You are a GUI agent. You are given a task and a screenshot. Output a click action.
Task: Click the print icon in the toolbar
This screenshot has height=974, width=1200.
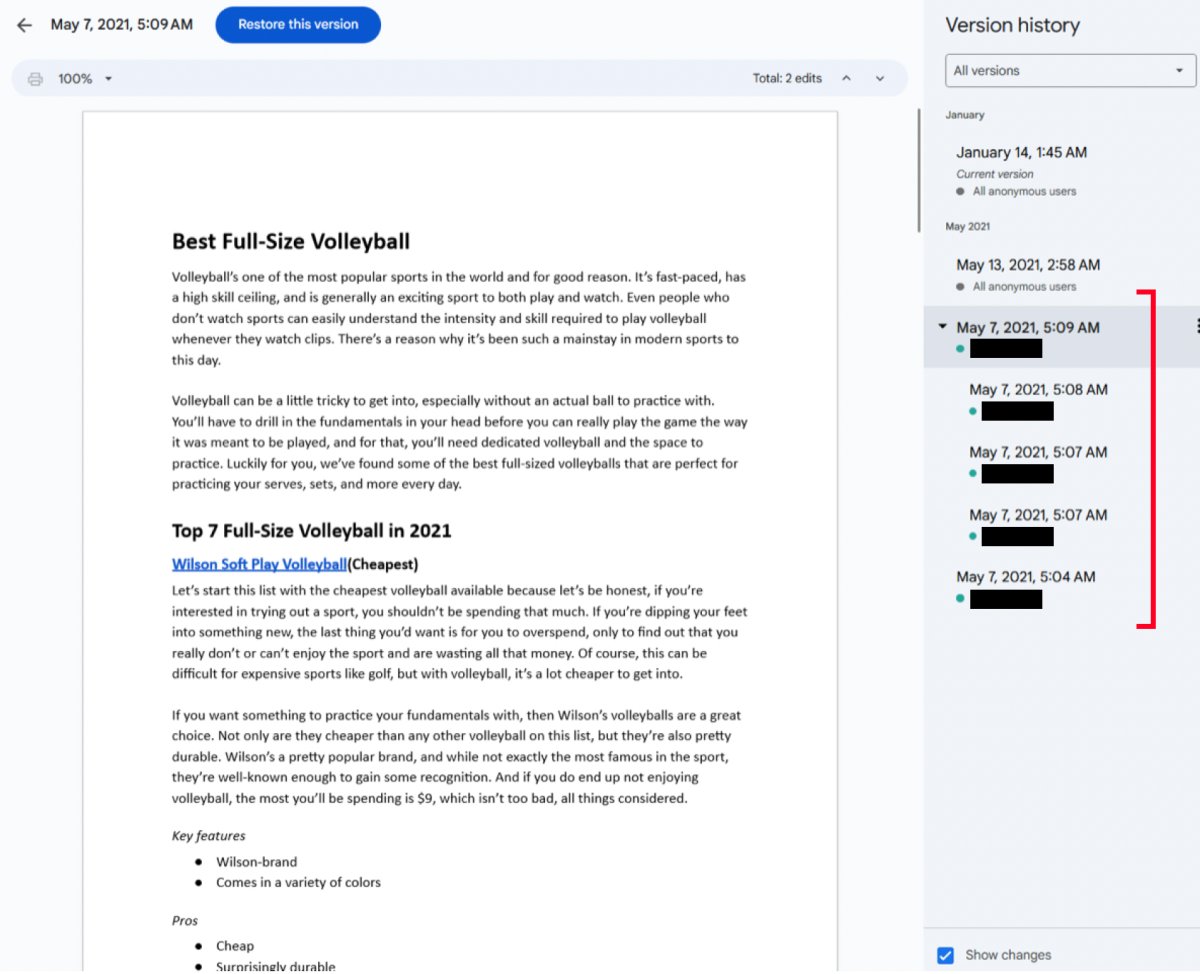tap(36, 79)
